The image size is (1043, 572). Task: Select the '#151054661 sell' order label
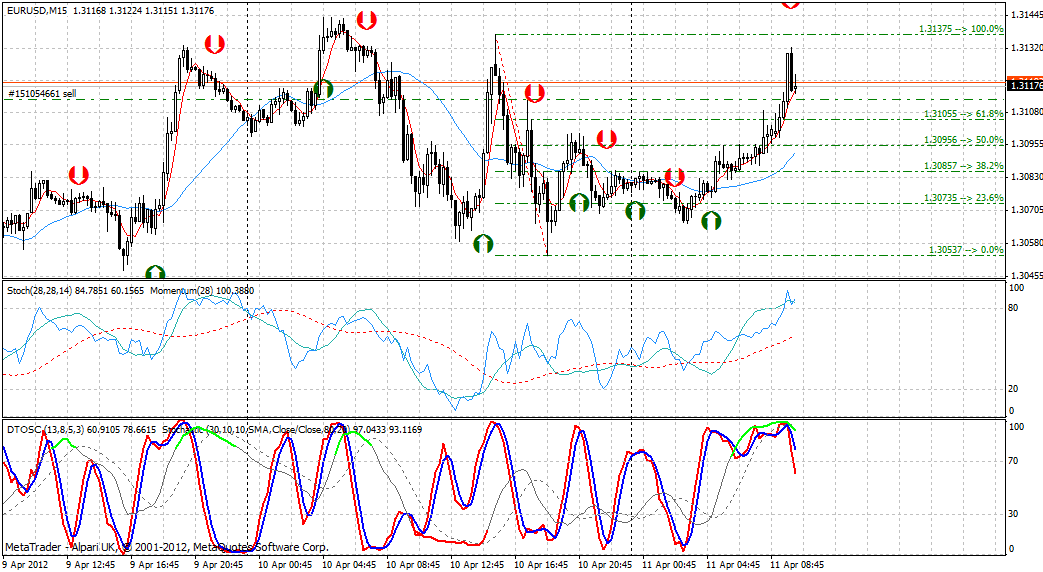click(x=41, y=94)
